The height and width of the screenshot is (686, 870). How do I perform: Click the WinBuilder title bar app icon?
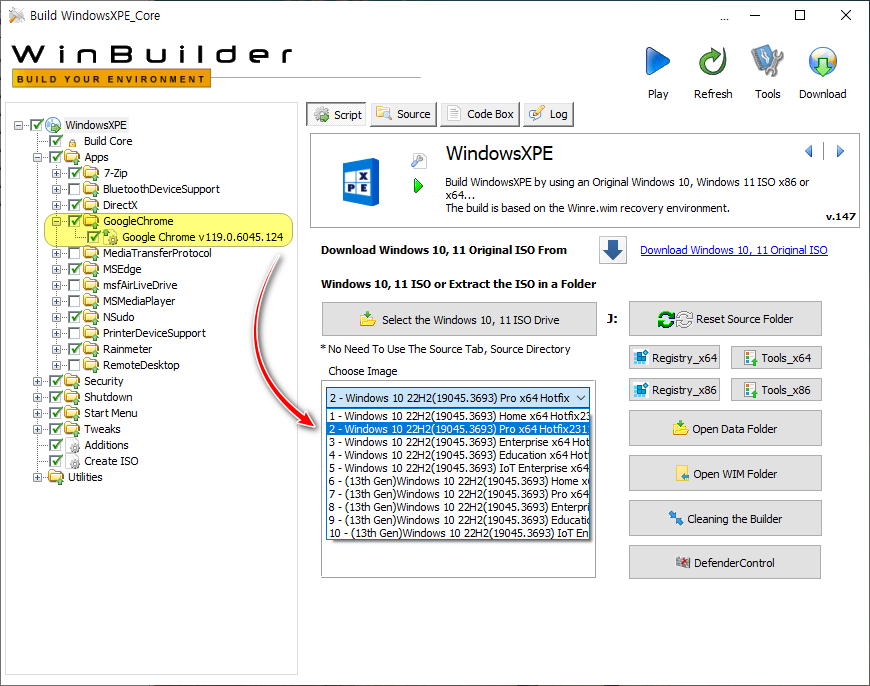click(x=17, y=16)
